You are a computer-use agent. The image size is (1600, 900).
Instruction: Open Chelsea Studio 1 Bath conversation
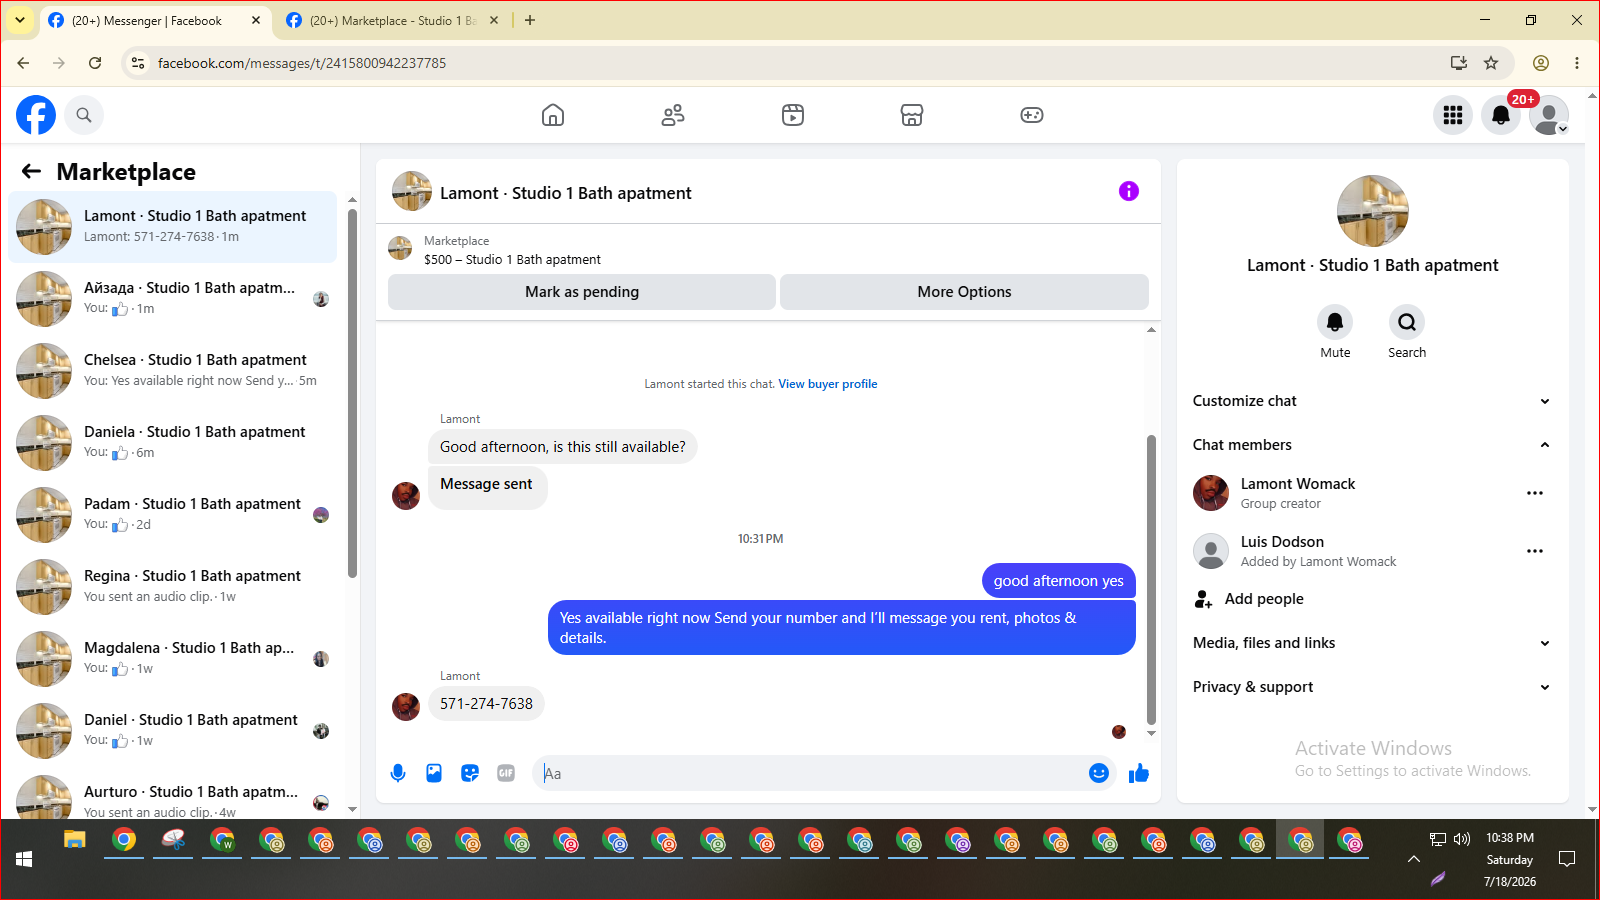coord(173,371)
